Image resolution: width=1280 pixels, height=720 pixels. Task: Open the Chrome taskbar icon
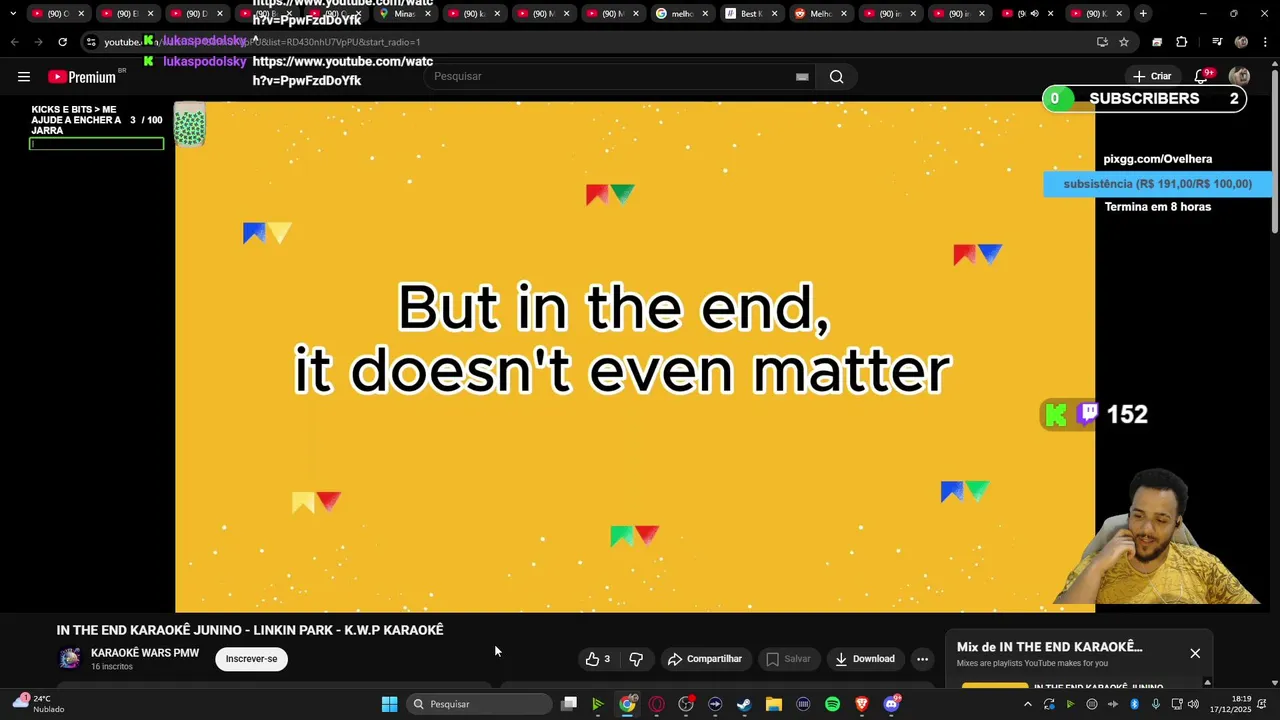pyautogui.click(x=627, y=704)
